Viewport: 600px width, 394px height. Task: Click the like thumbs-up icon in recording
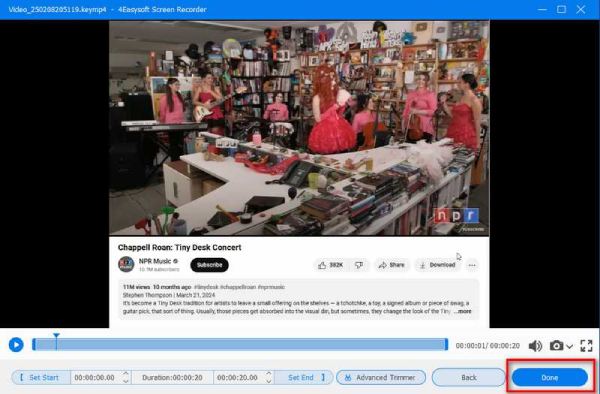click(322, 265)
